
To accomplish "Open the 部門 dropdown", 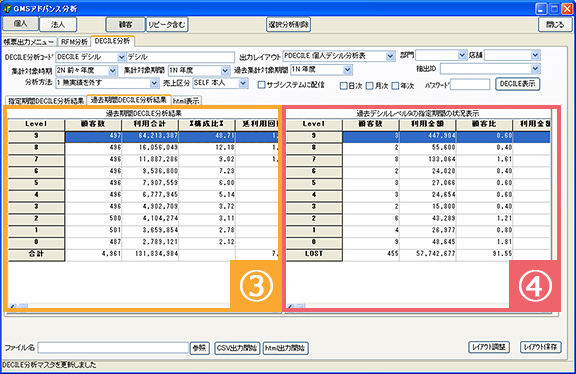I will click(462, 55).
